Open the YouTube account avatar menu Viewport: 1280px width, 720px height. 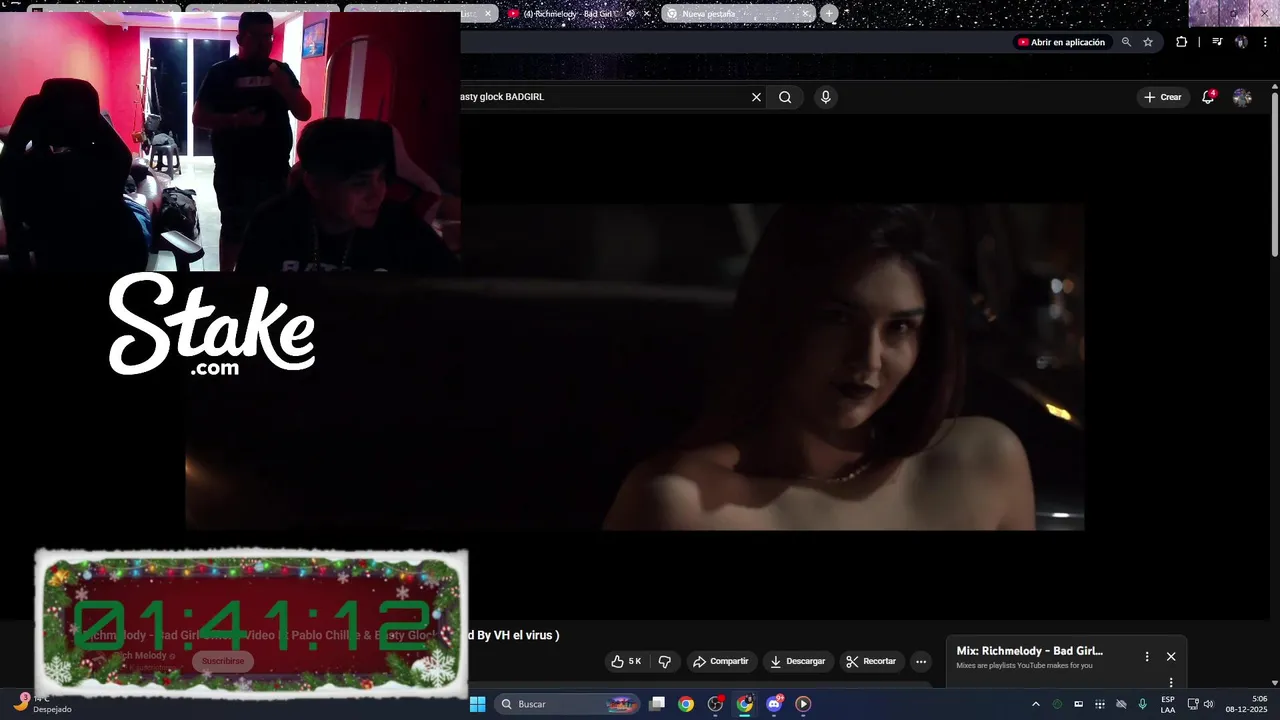(x=1242, y=97)
